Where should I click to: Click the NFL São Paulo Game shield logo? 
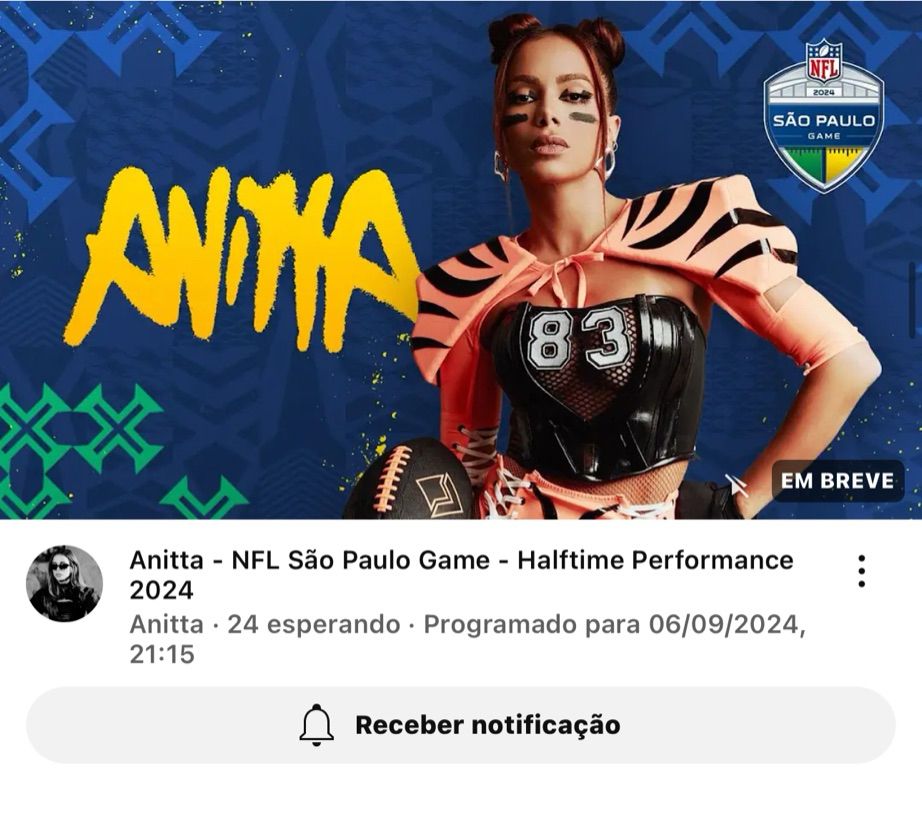click(x=823, y=116)
